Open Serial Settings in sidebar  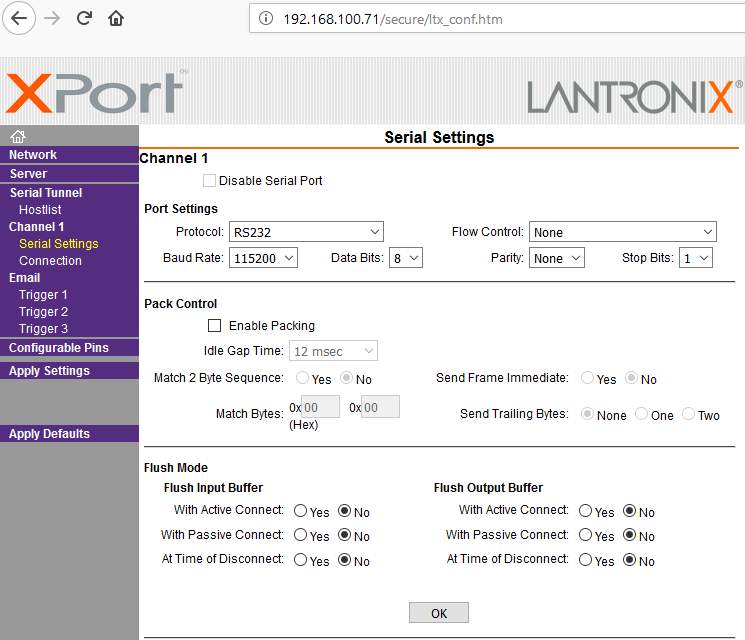tap(58, 244)
